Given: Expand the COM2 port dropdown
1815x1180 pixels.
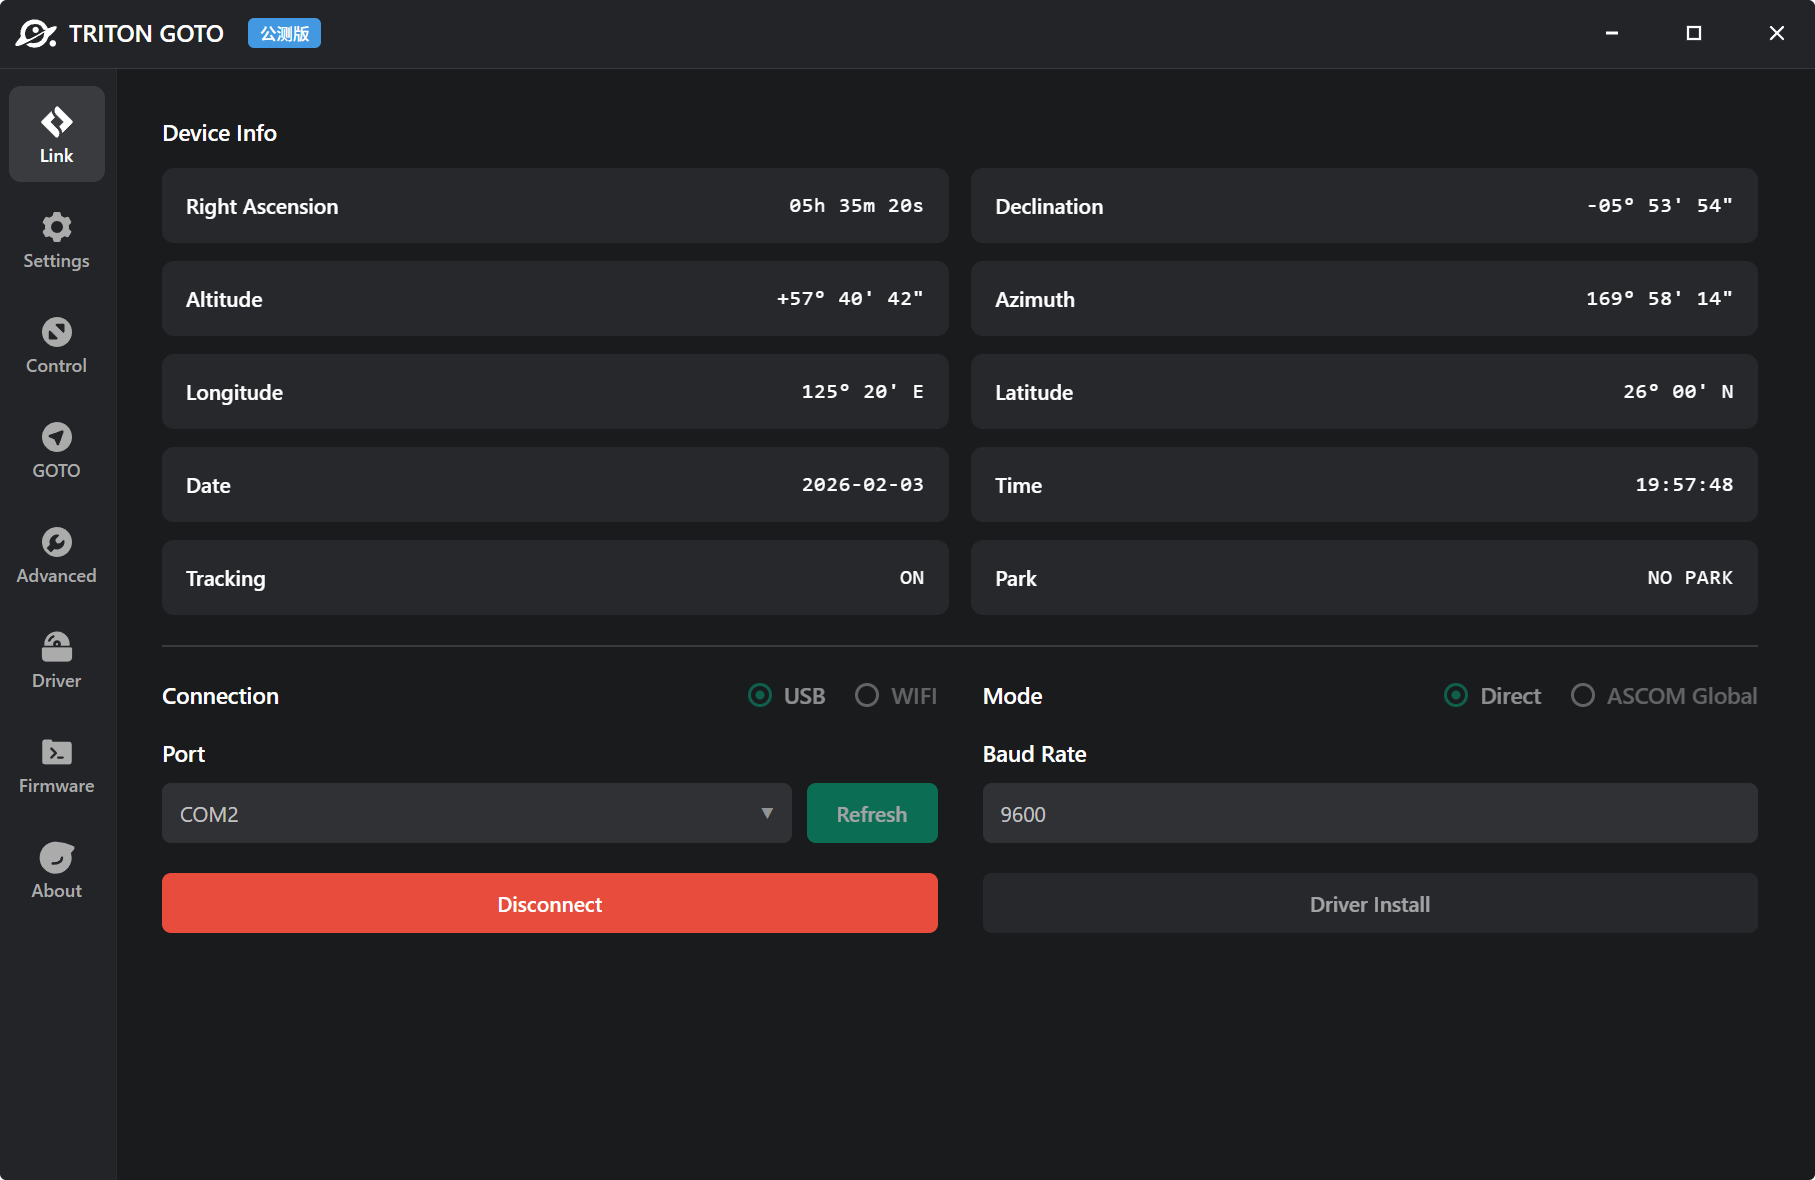Looking at the screenshot, I should coord(460,814).
